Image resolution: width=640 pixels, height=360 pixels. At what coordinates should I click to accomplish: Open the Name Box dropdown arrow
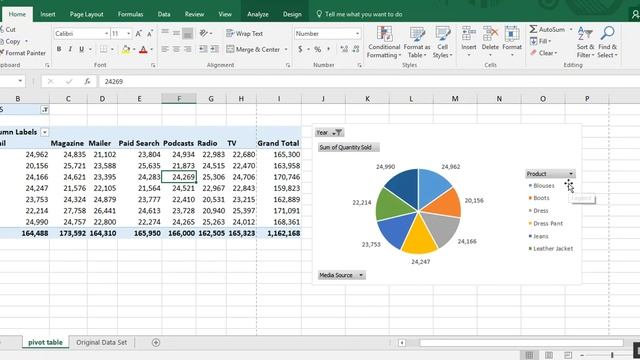coord(20,81)
